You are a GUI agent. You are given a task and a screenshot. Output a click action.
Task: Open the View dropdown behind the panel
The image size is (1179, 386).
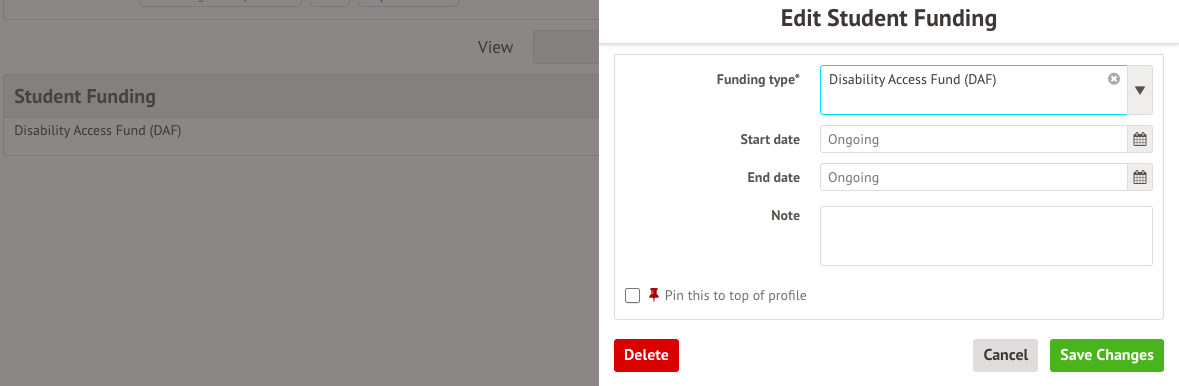coord(566,47)
